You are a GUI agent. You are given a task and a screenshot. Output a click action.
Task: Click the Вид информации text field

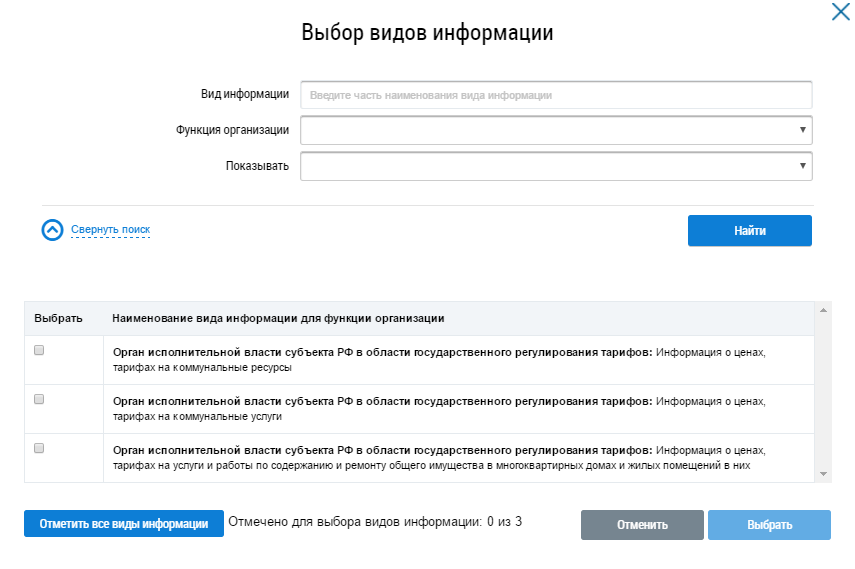click(x=556, y=95)
